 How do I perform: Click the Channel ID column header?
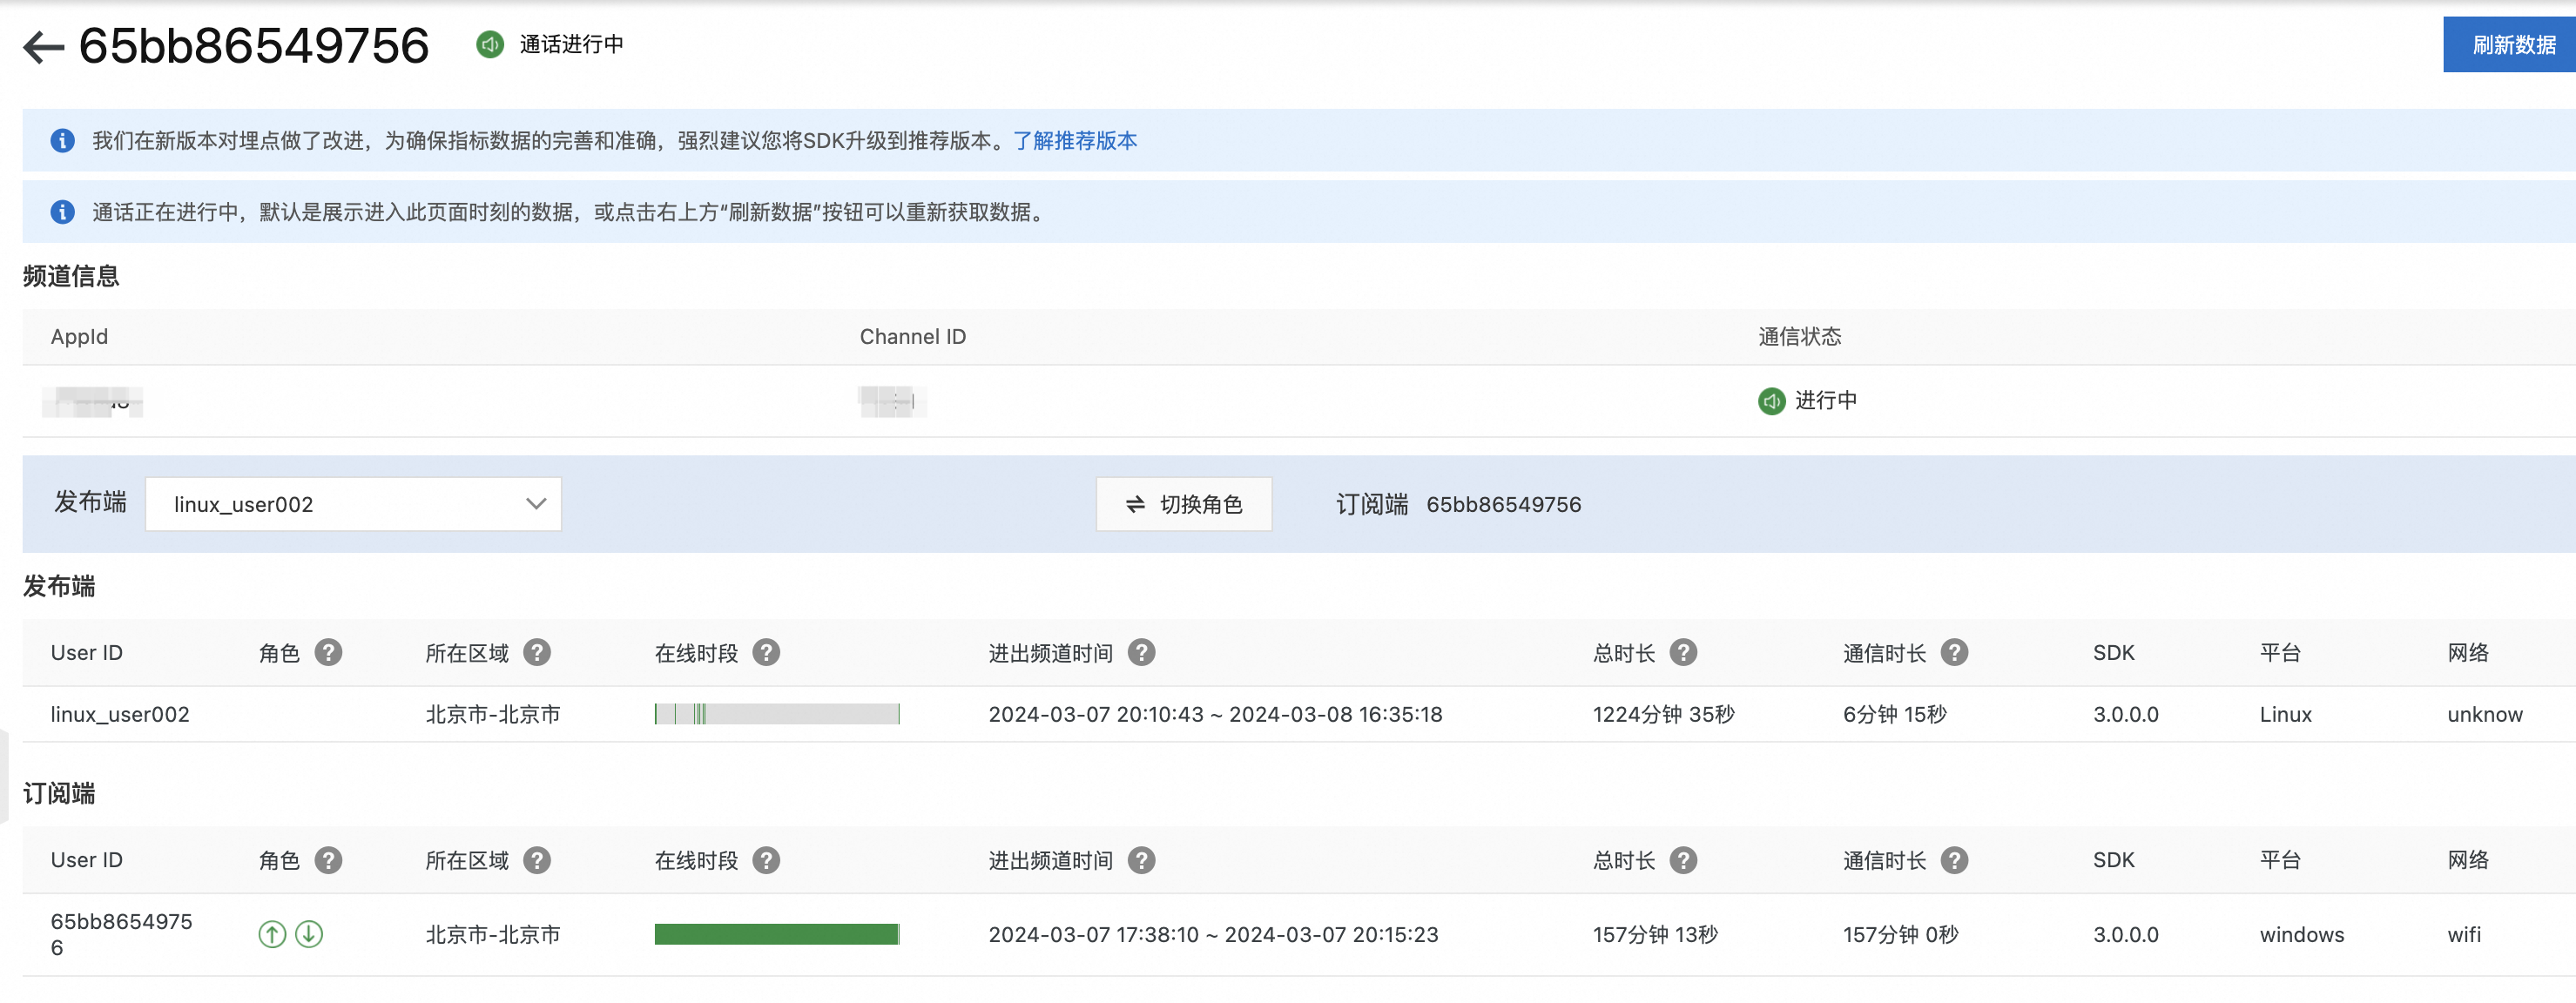[912, 337]
